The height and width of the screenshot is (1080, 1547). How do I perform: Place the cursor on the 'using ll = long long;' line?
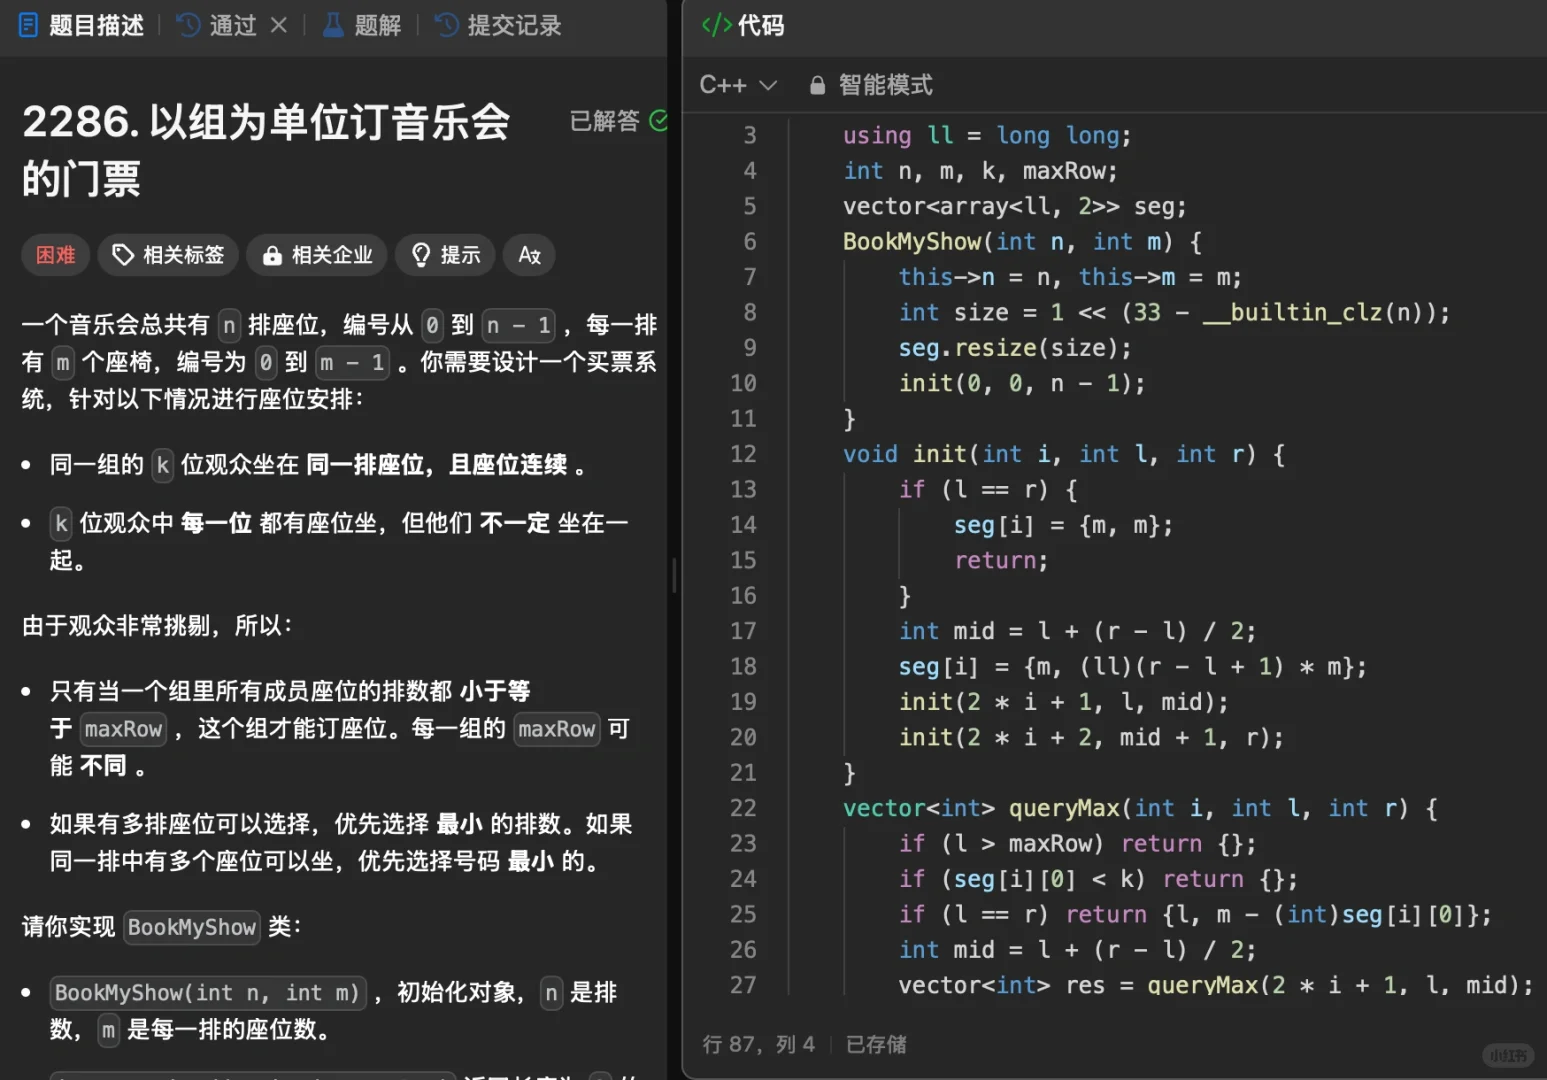tap(986, 135)
